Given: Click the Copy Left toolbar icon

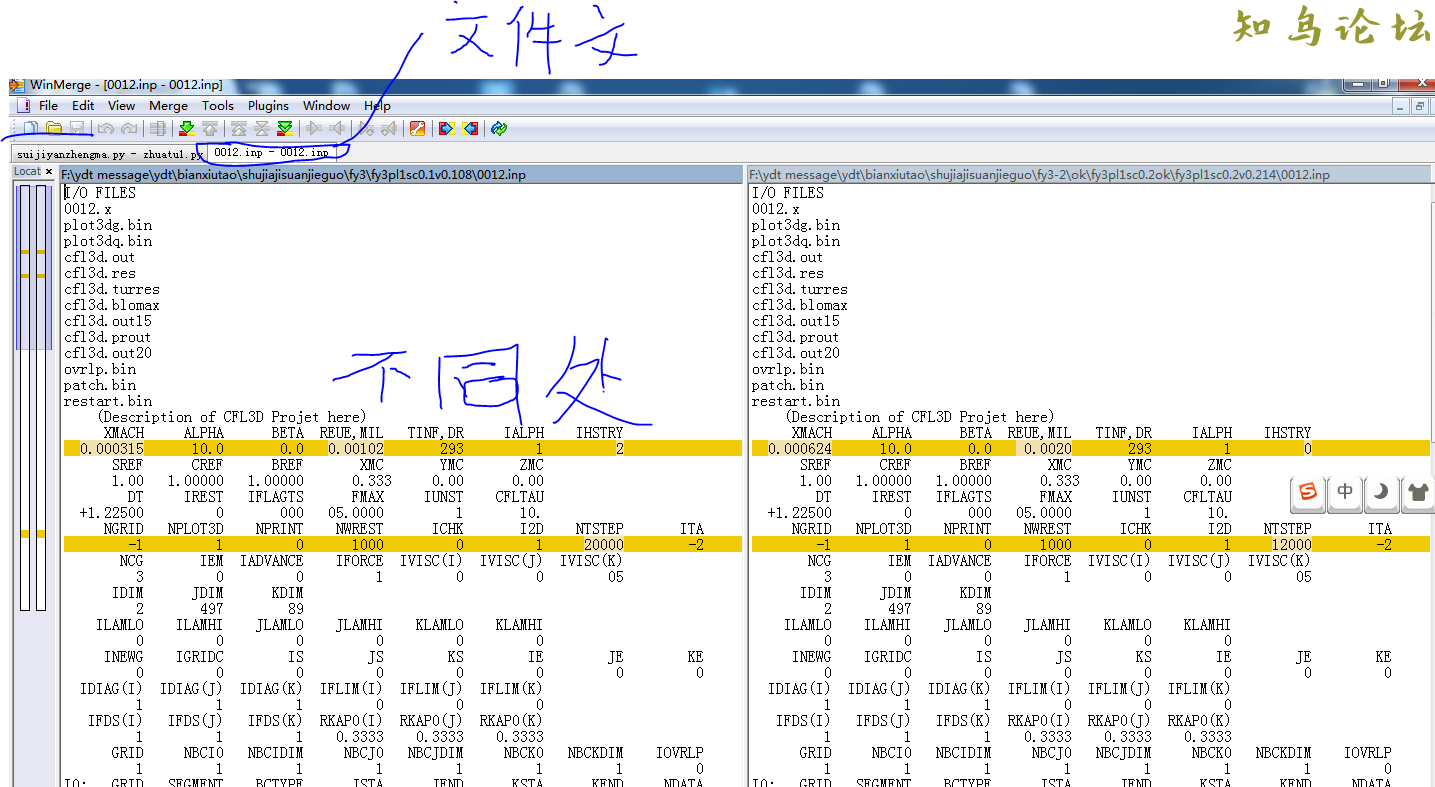Looking at the screenshot, I should pos(337,128).
